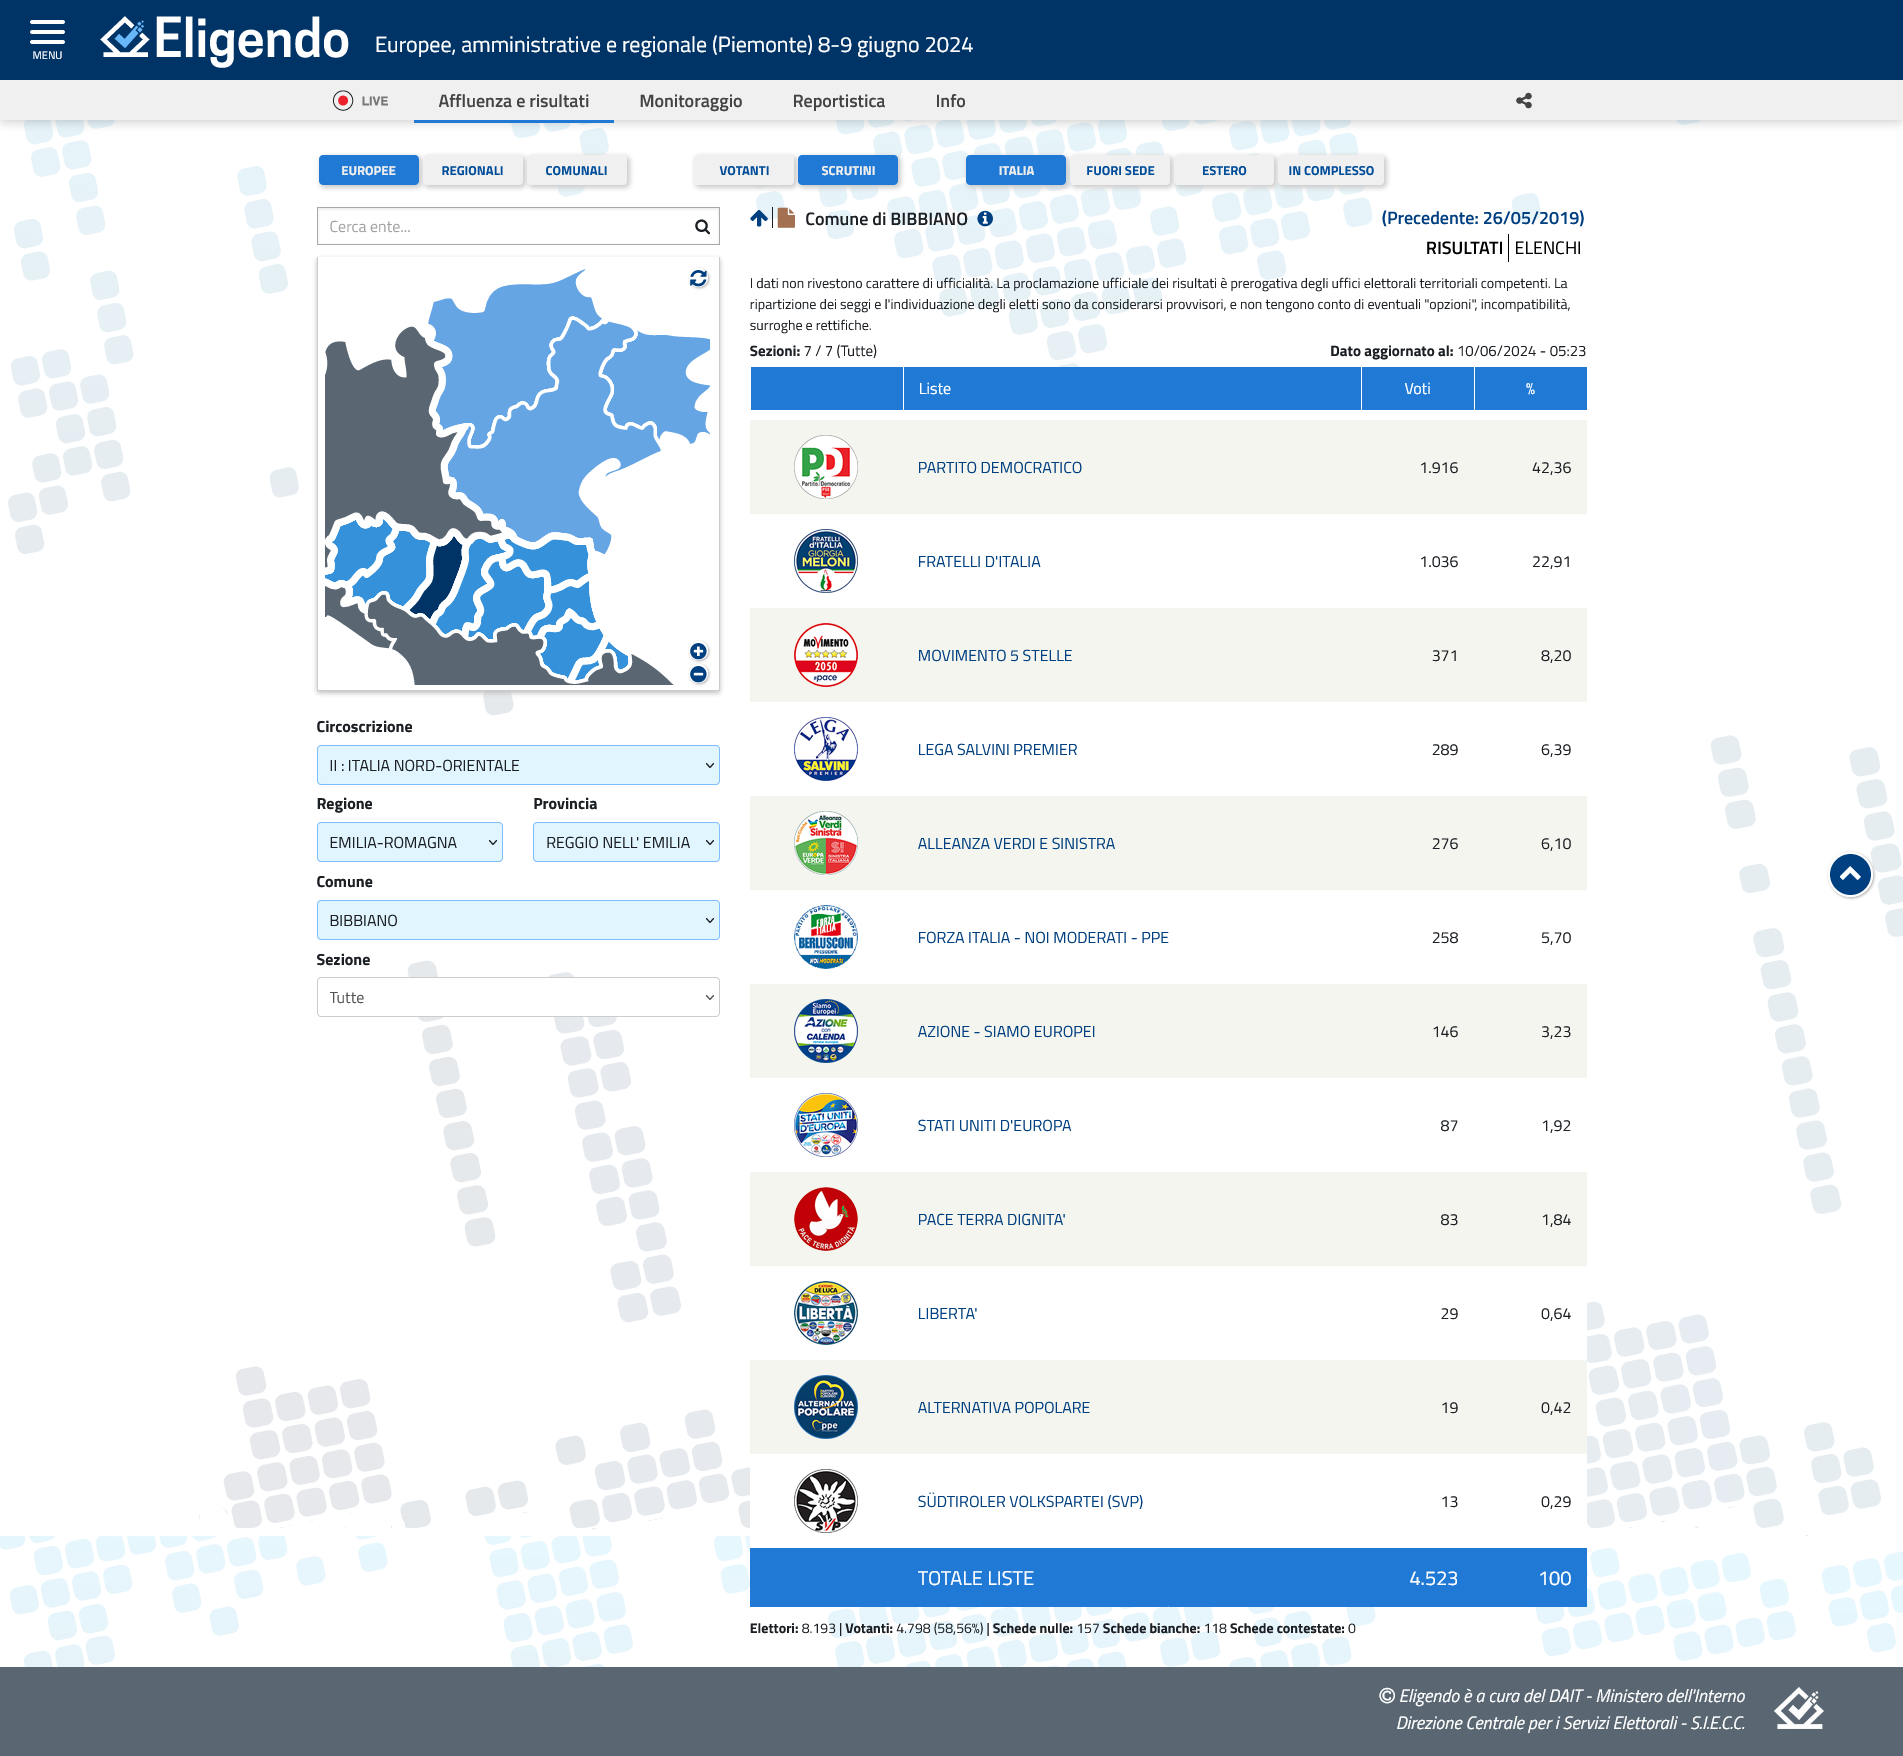Select the EUROPEE toggle button
Image resolution: width=1903 pixels, height=1756 pixels.
click(368, 170)
